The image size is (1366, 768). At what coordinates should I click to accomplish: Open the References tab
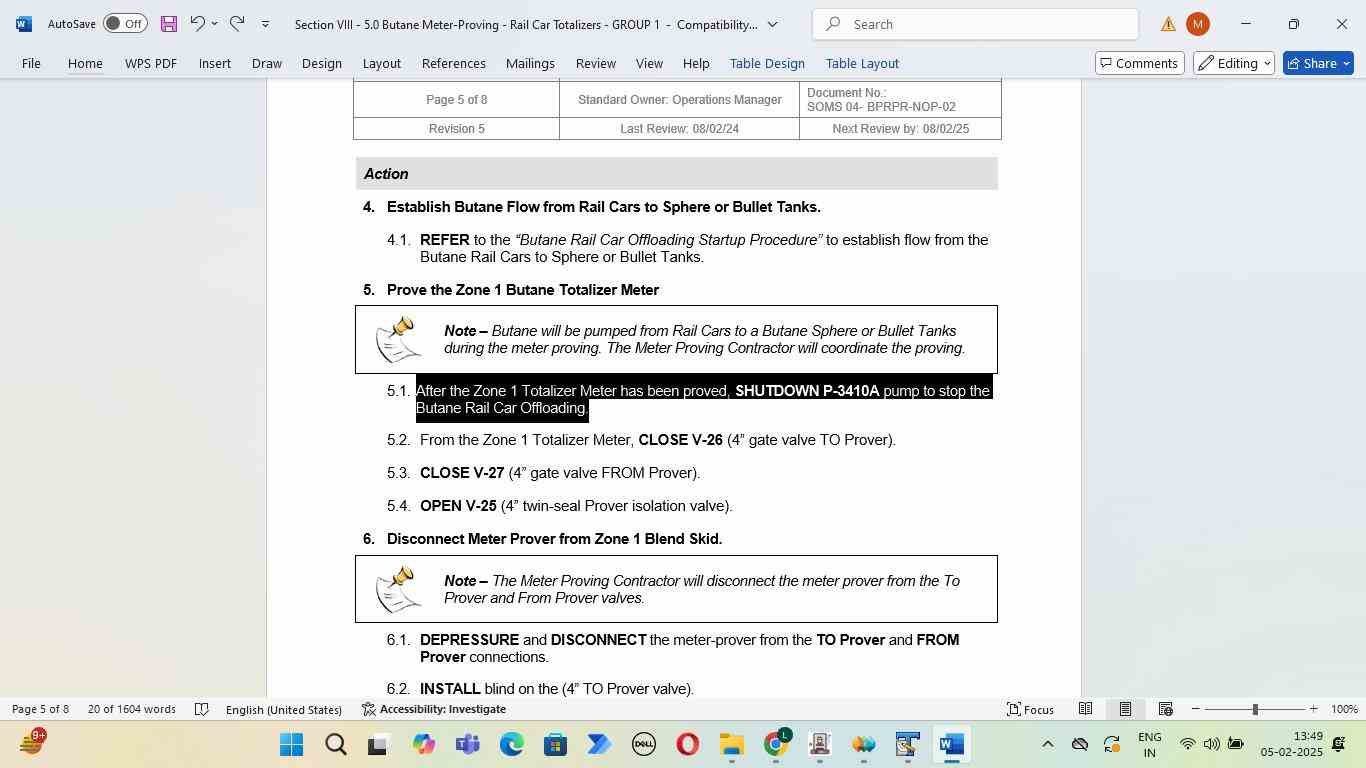pos(454,63)
